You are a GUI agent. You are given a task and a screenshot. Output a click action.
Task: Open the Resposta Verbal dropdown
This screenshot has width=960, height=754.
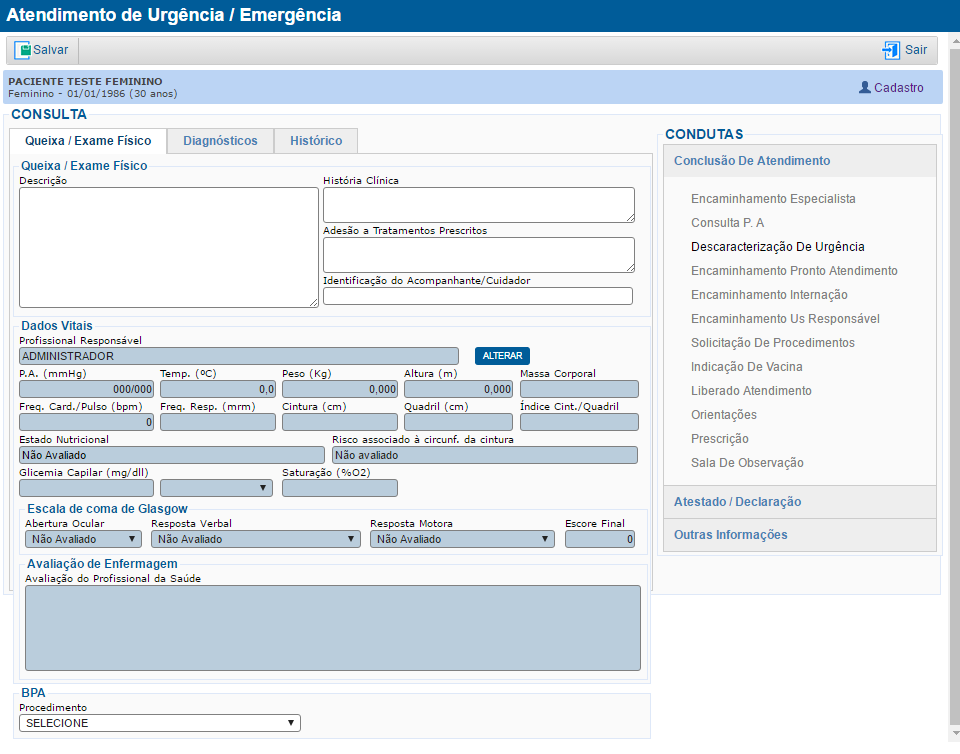(254, 538)
